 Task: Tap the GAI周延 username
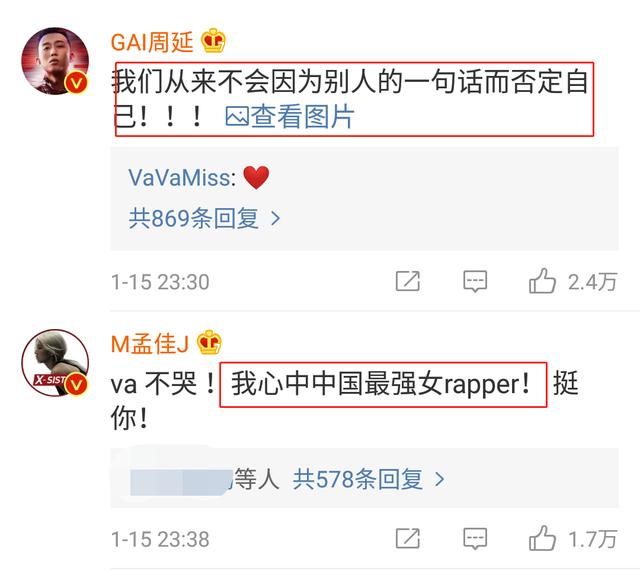point(152,42)
